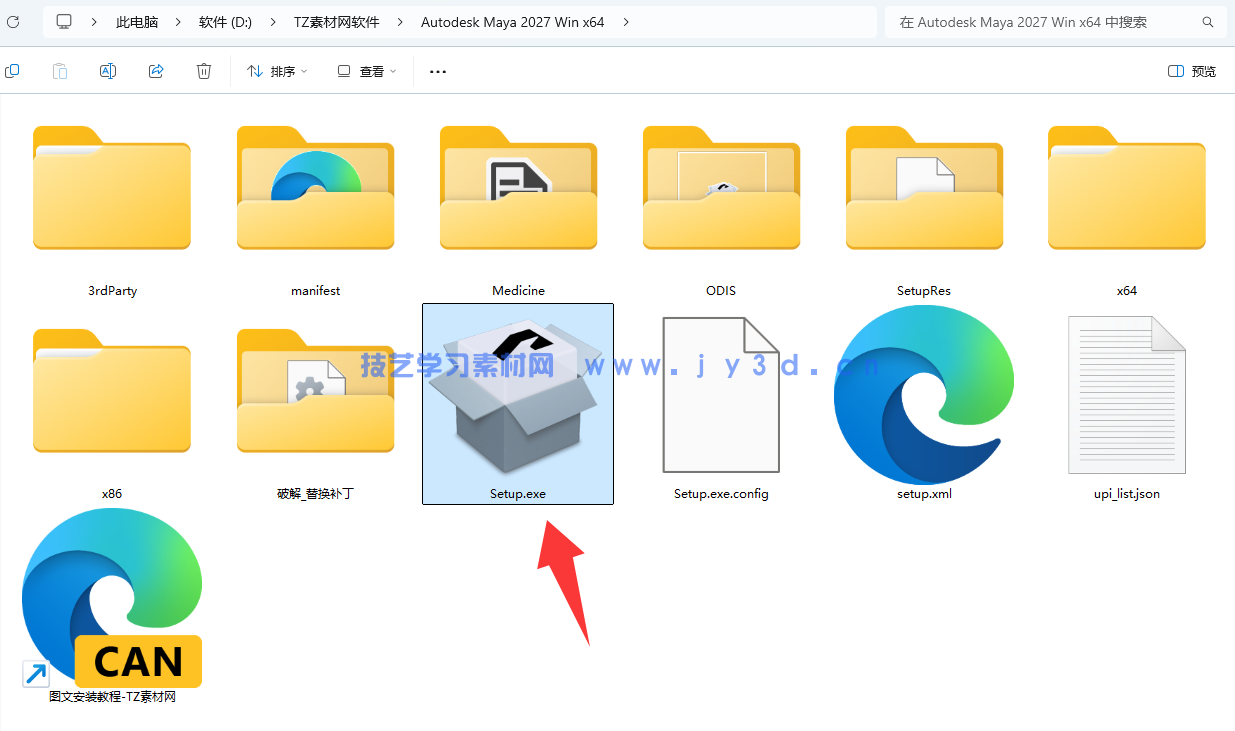This screenshot has height=731, width=1235.
Task: Open the ODIS folder
Action: click(x=721, y=188)
